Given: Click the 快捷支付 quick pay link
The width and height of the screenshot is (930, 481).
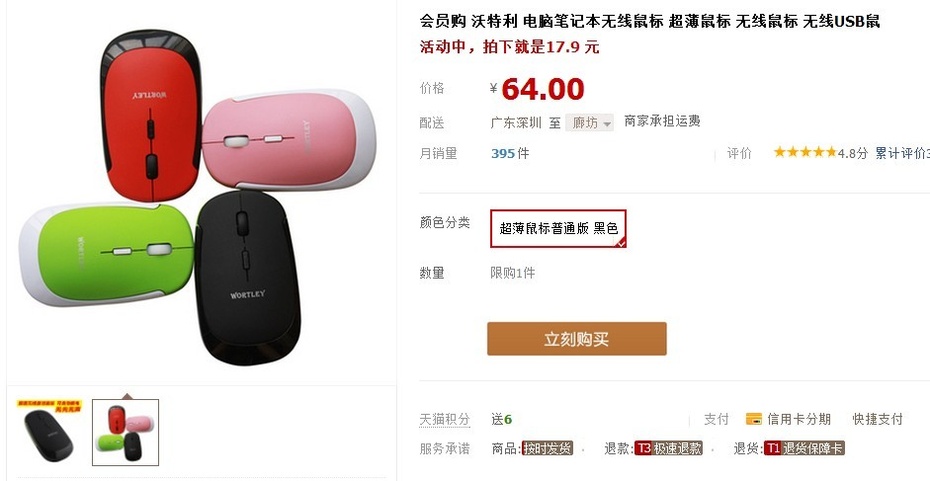Looking at the screenshot, I should click(x=877, y=419).
